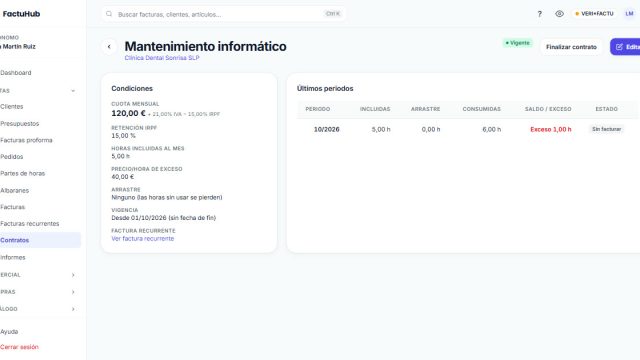Click Finalizar contrato button
Screen dimensions: 640x360
click(571, 47)
